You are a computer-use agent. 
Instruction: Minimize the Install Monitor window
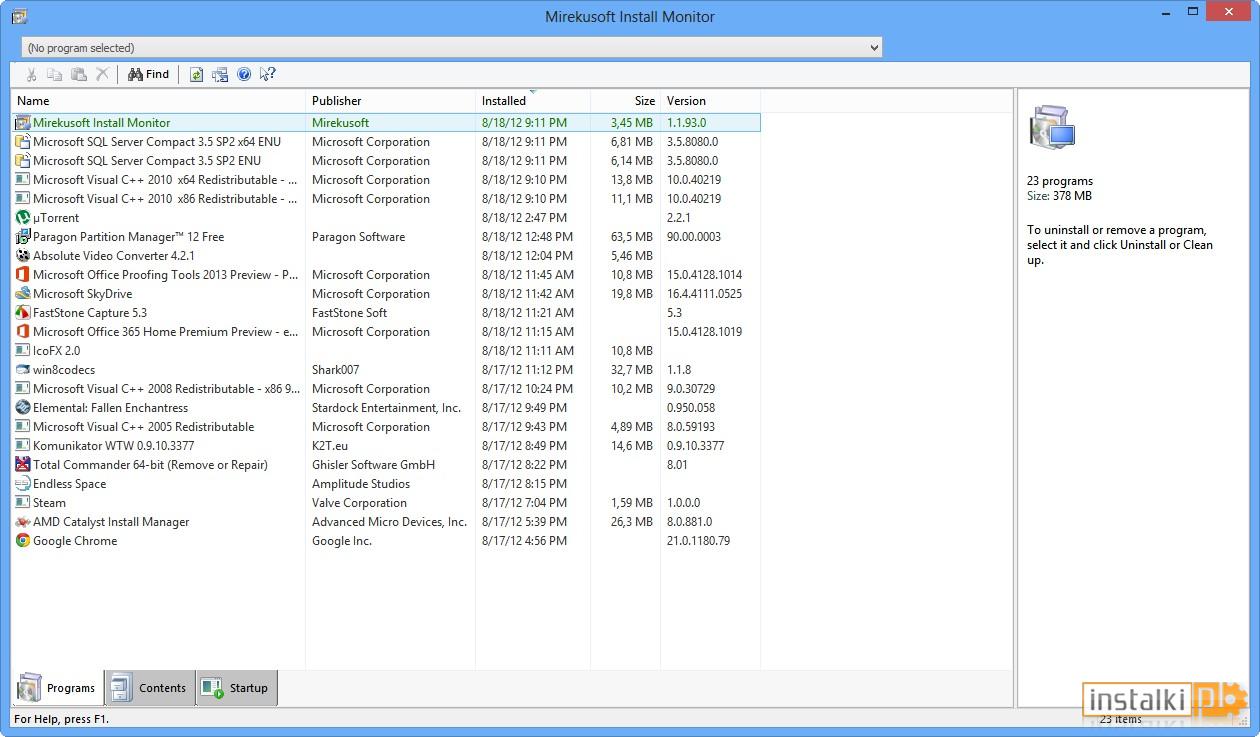click(1167, 13)
